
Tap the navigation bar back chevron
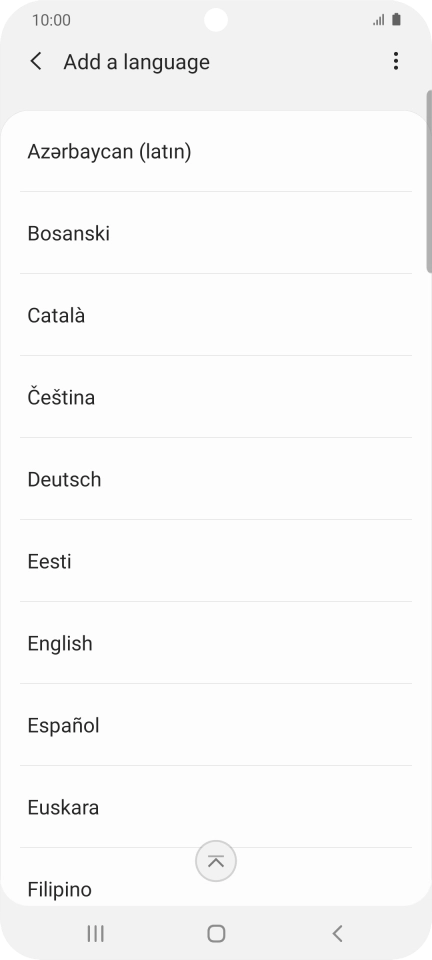pos(337,933)
